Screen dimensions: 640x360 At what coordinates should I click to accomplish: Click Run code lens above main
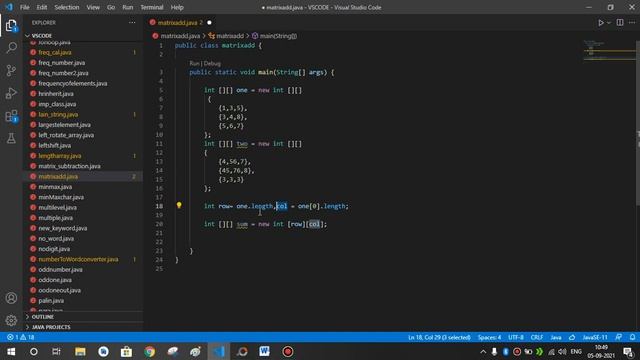tap(194, 64)
